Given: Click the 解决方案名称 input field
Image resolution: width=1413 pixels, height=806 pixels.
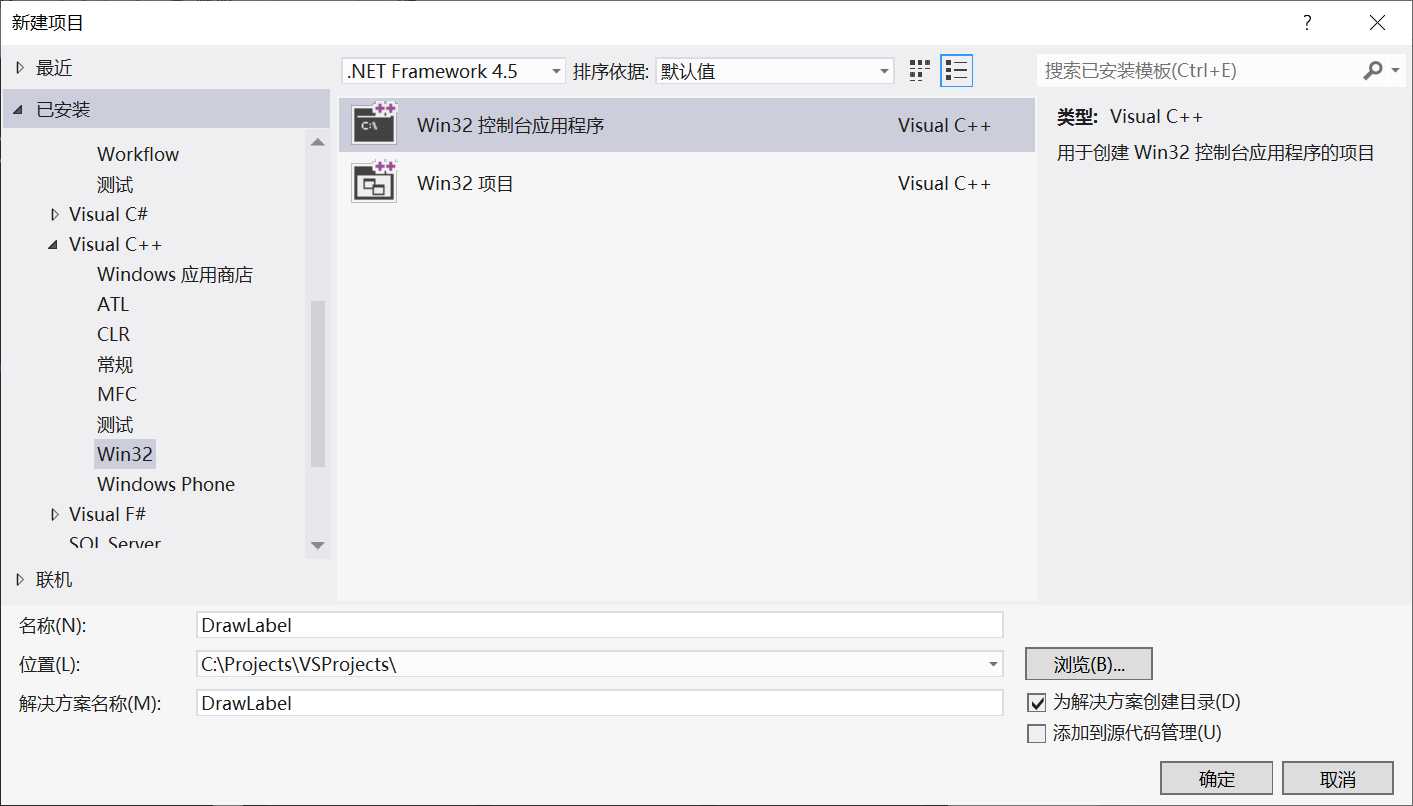Looking at the screenshot, I should [600, 703].
